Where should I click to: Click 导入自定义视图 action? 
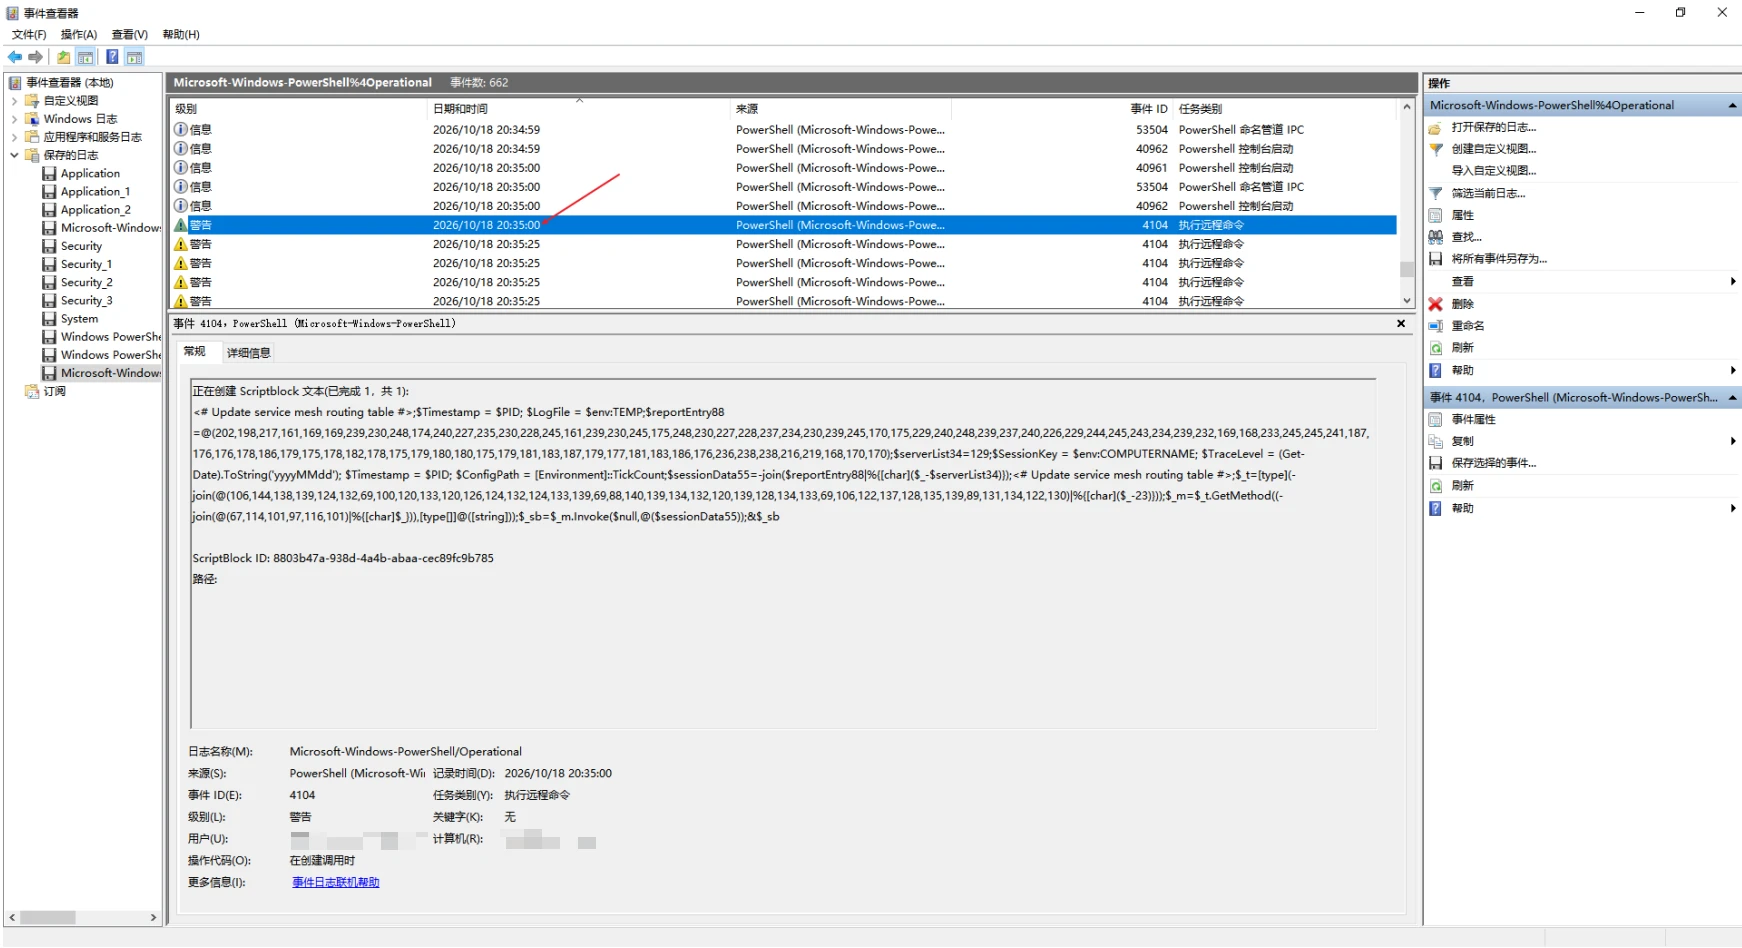point(1494,171)
